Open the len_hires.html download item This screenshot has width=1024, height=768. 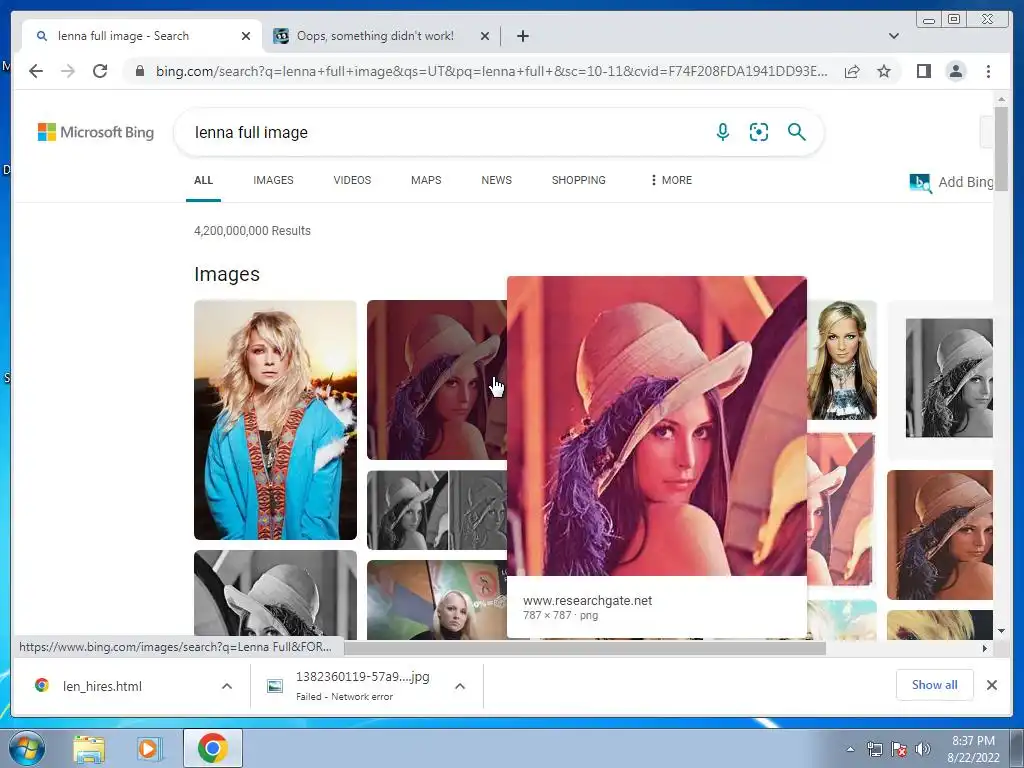[102, 686]
